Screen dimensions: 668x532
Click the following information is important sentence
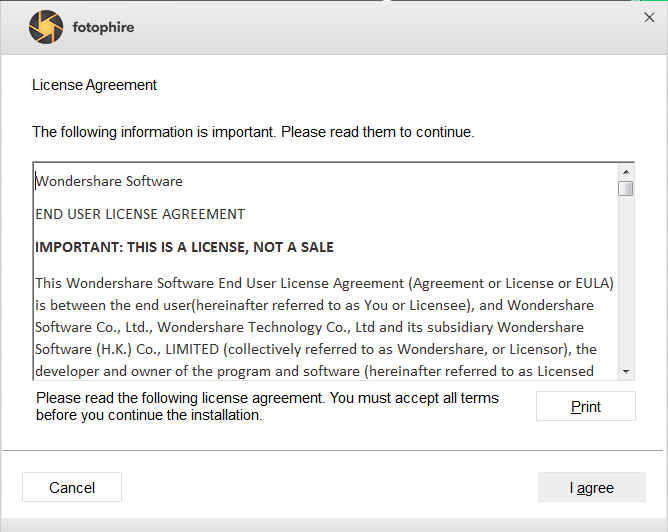pos(253,132)
